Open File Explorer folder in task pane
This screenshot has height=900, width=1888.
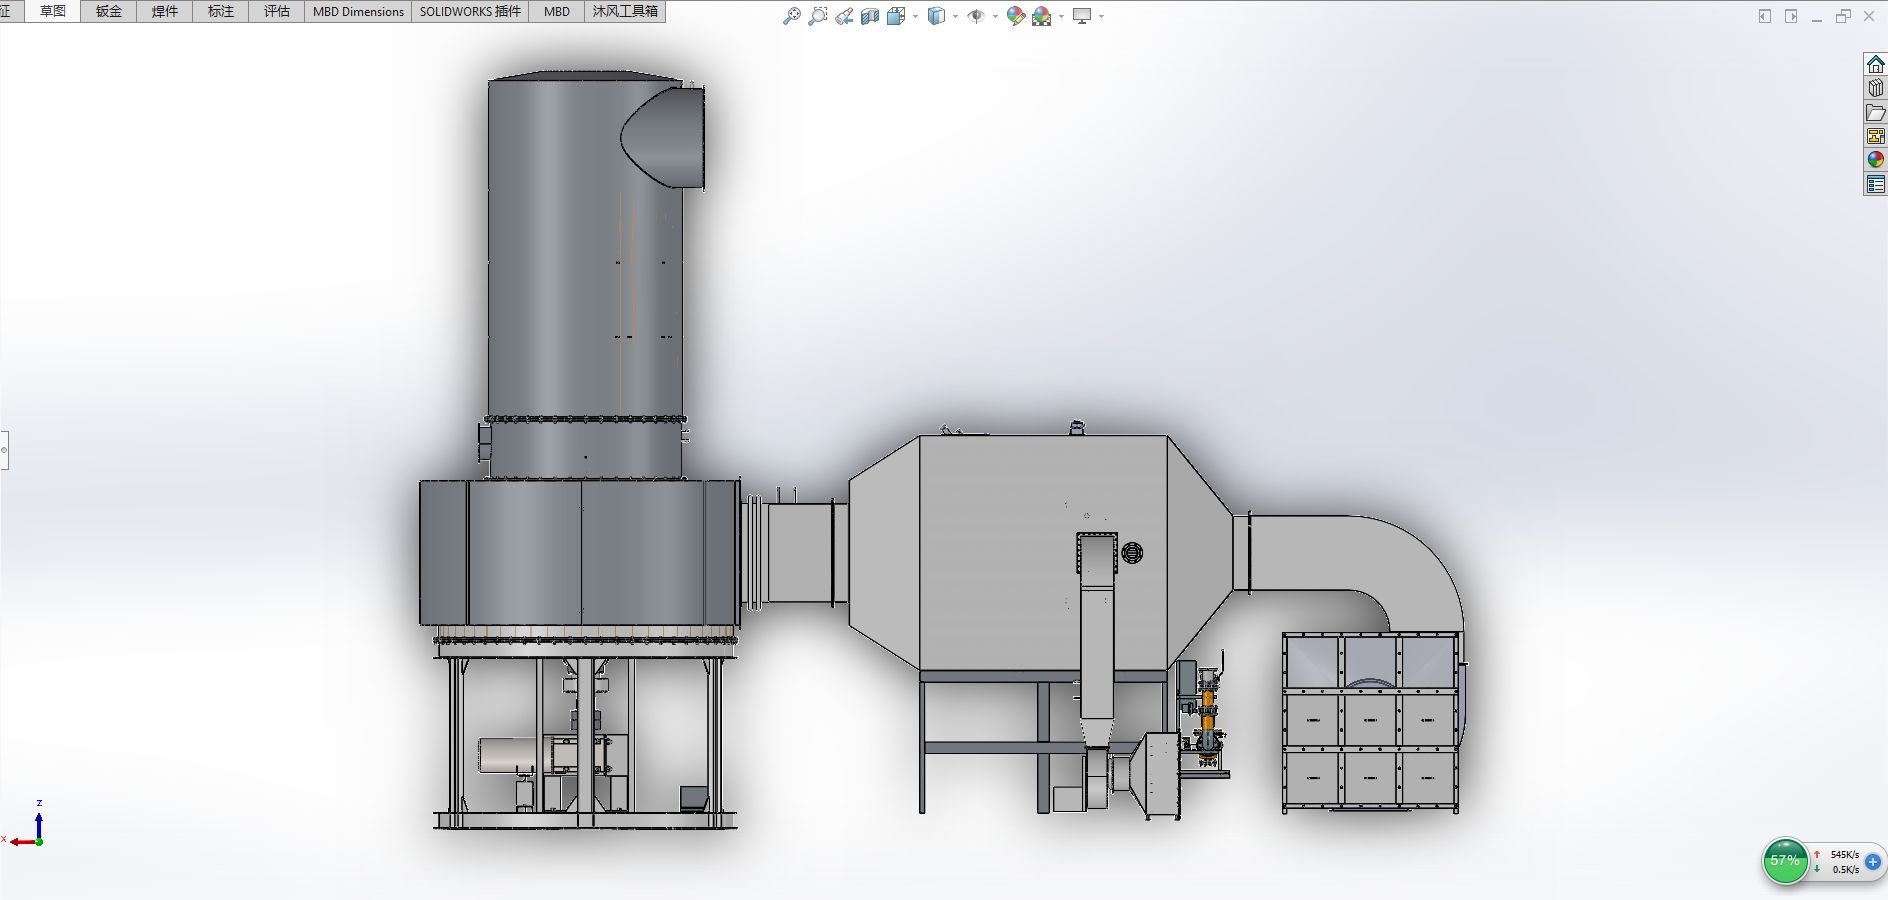point(1875,112)
